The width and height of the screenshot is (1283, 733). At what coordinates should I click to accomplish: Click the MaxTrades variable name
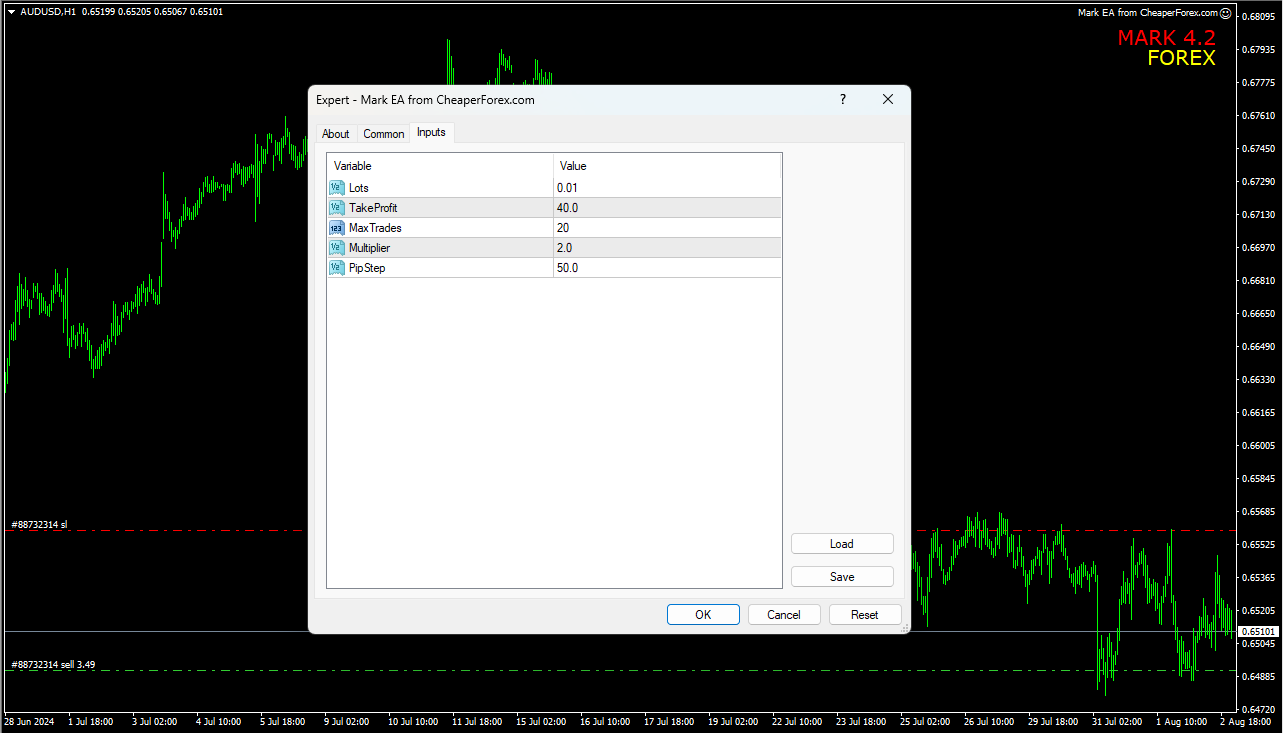coord(375,228)
